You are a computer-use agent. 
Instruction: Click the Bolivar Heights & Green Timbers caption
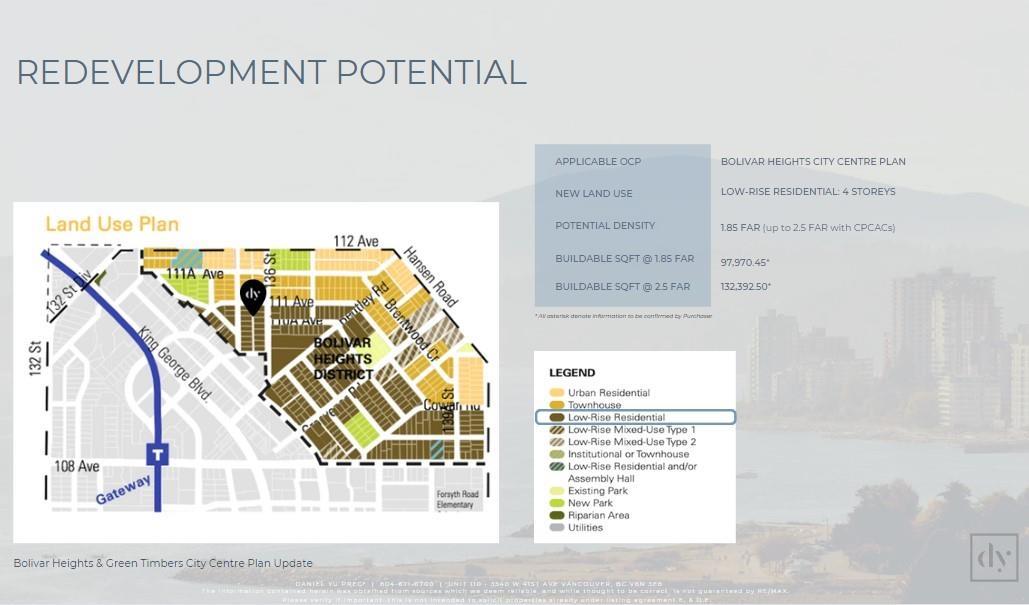pyautogui.click(x=163, y=564)
